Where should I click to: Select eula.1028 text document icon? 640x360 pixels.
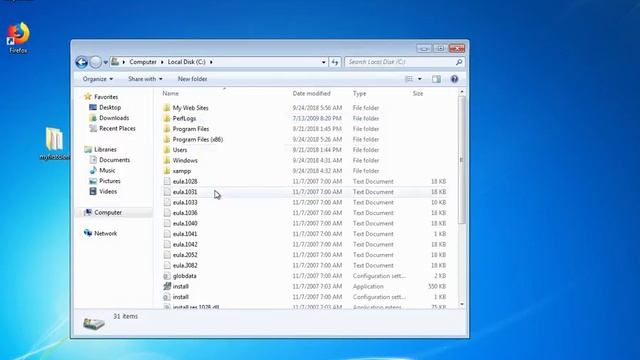(x=167, y=181)
